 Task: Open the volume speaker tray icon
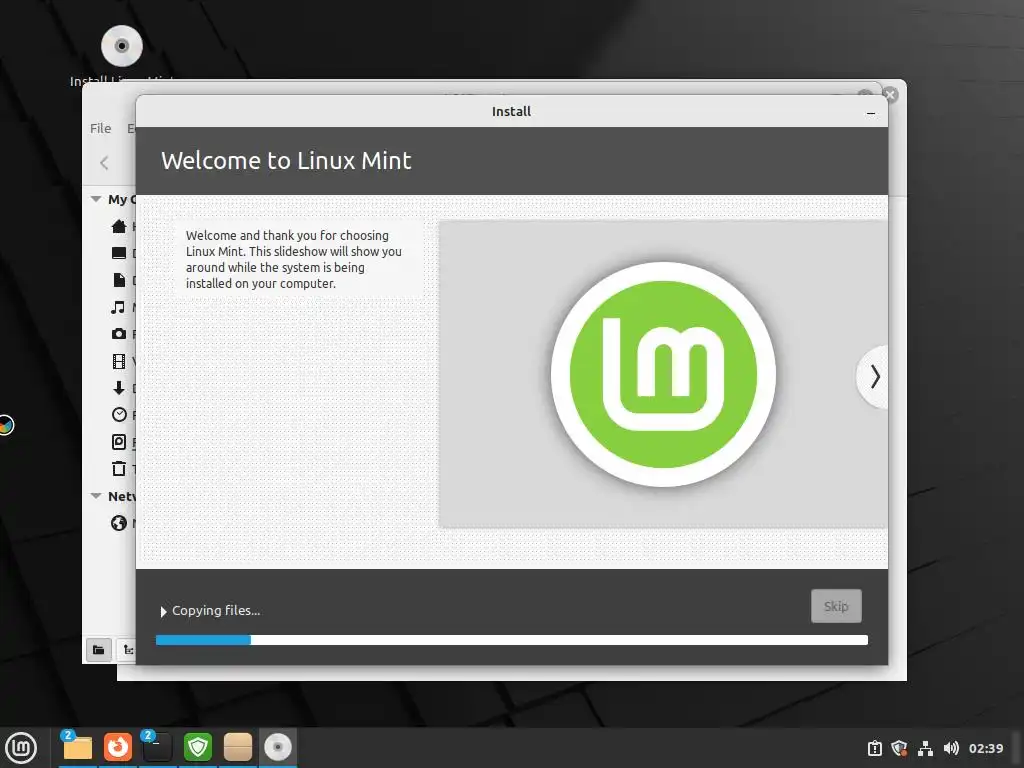pyautogui.click(x=951, y=748)
